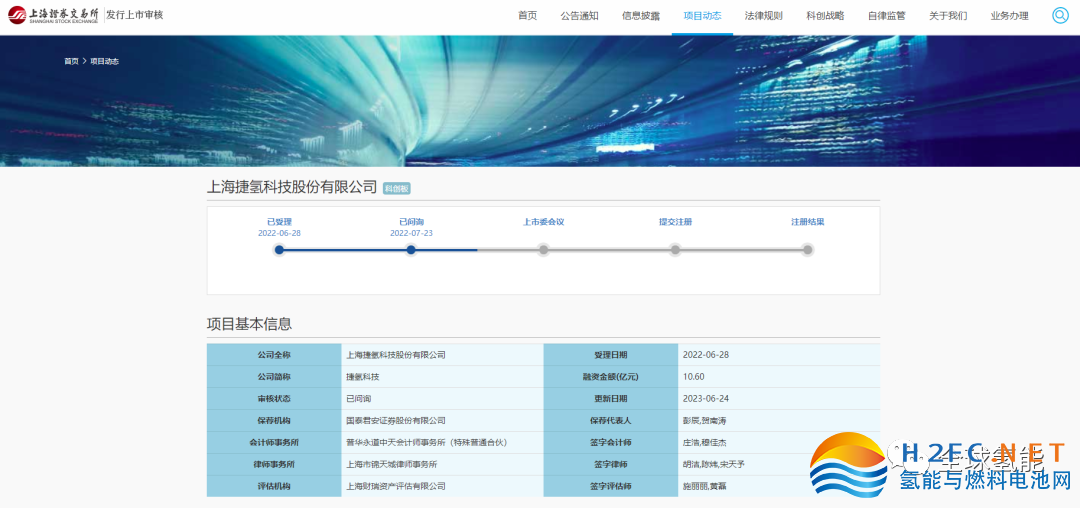Click the date 2022-07-23 under 已问询
Image resolution: width=1080 pixels, height=508 pixels.
coord(411,233)
